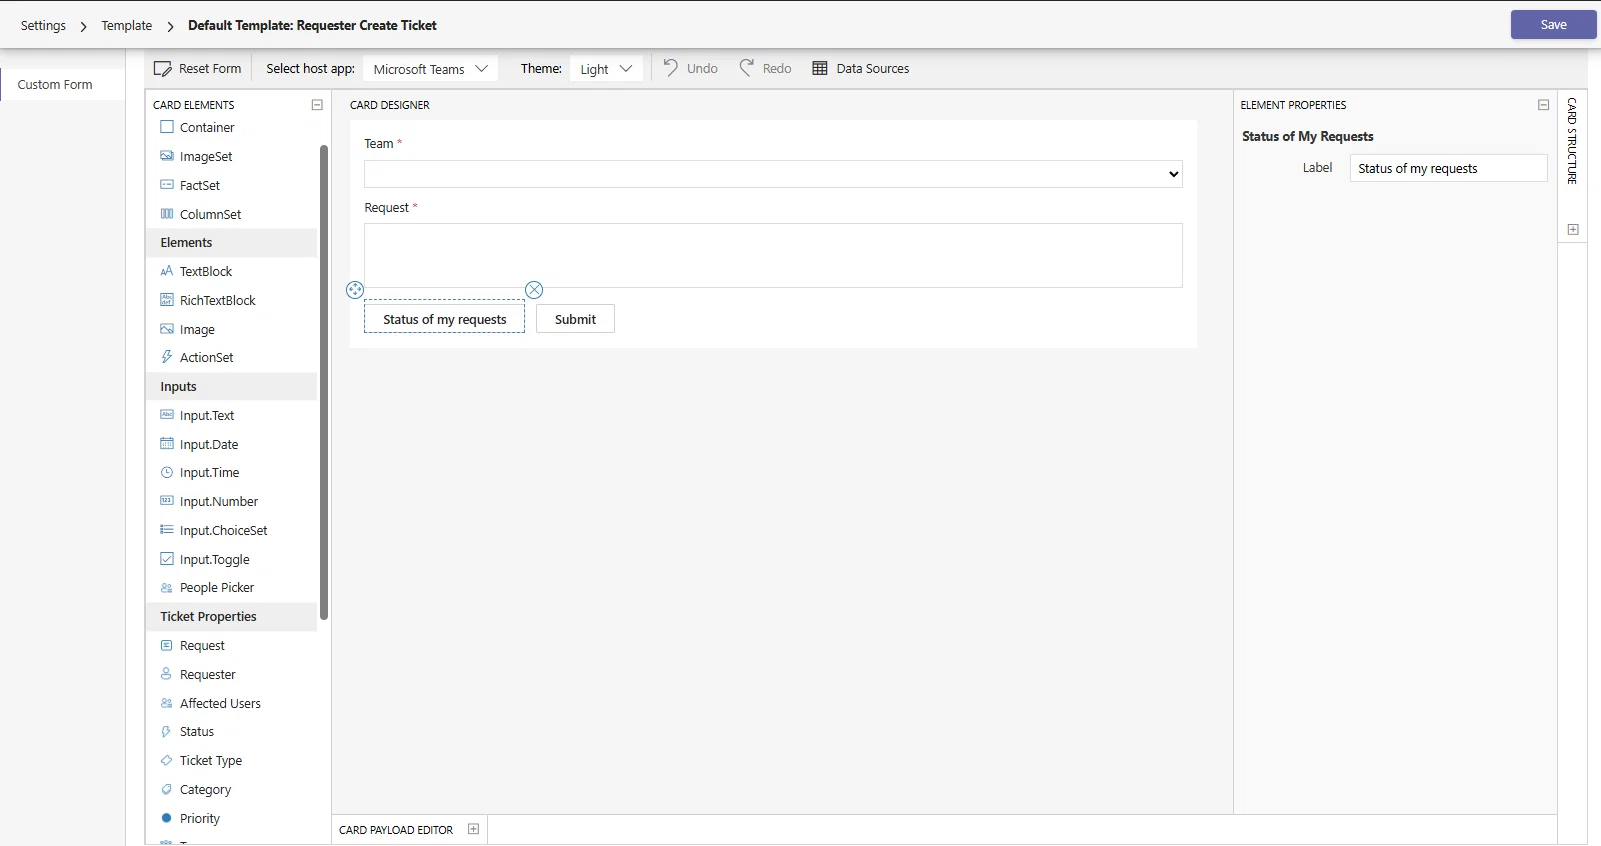Click the Category ticket property

[205, 790]
